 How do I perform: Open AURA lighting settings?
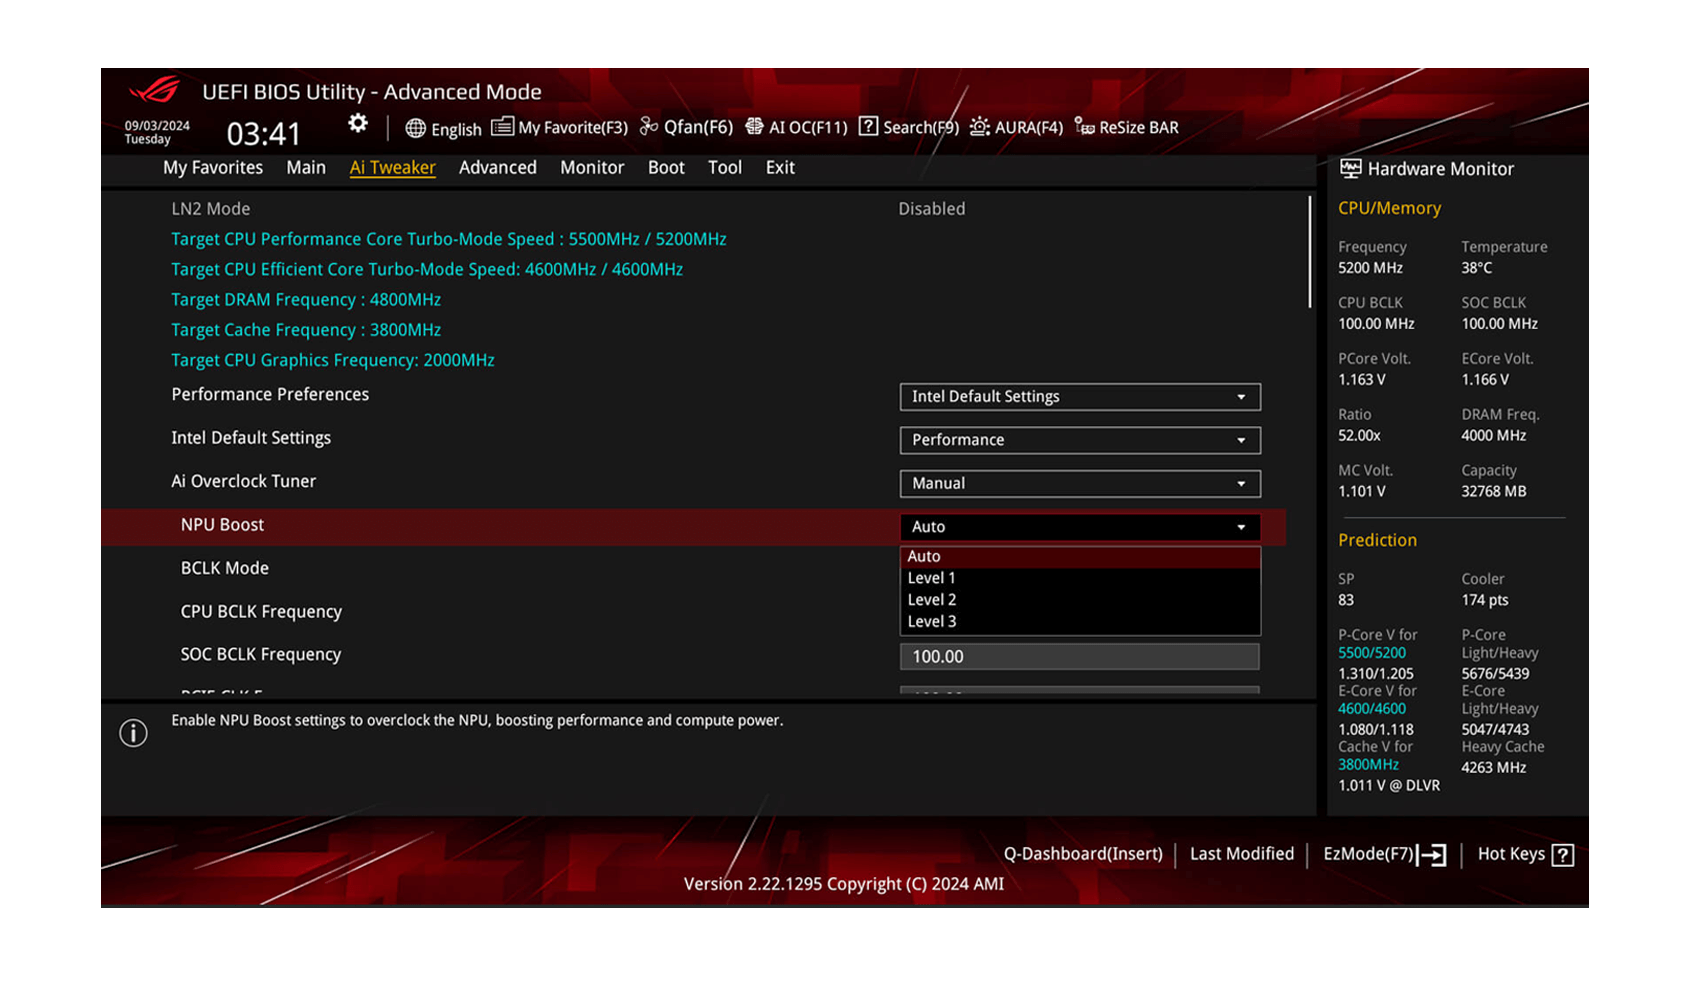pyautogui.click(x=1016, y=127)
